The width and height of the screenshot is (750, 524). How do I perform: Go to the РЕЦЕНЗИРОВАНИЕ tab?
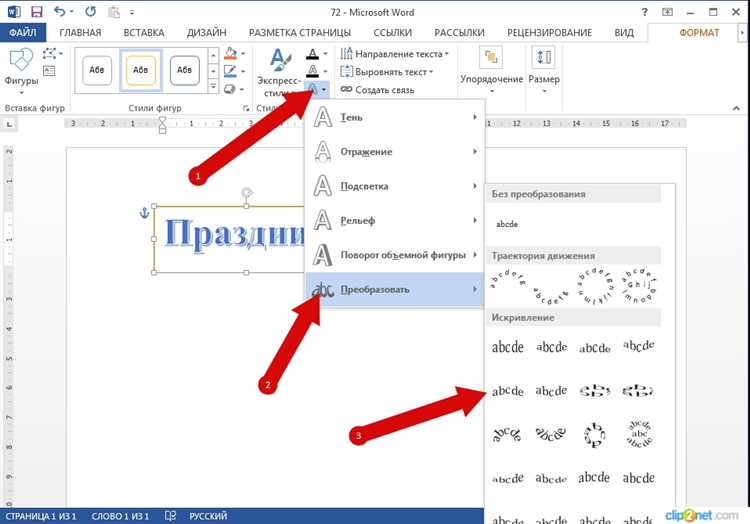(x=550, y=33)
